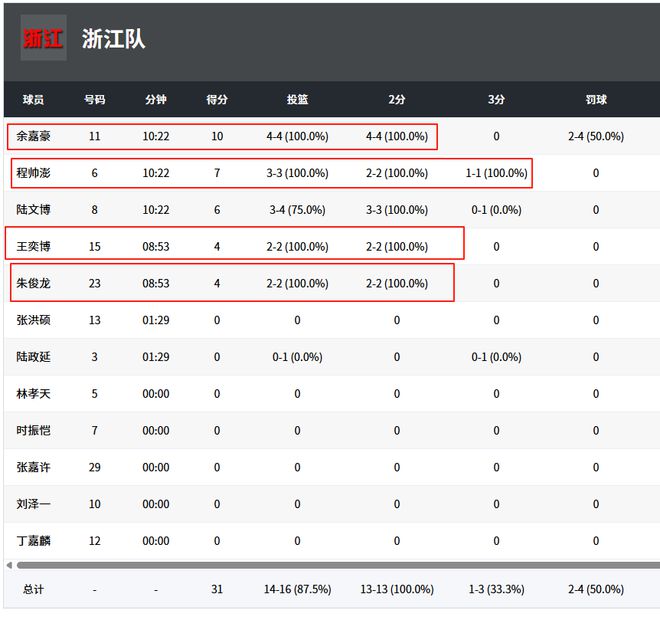The width and height of the screenshot is (660, 630).
Task: Click player name 丁嘉麟
Action: click(33, 541)
